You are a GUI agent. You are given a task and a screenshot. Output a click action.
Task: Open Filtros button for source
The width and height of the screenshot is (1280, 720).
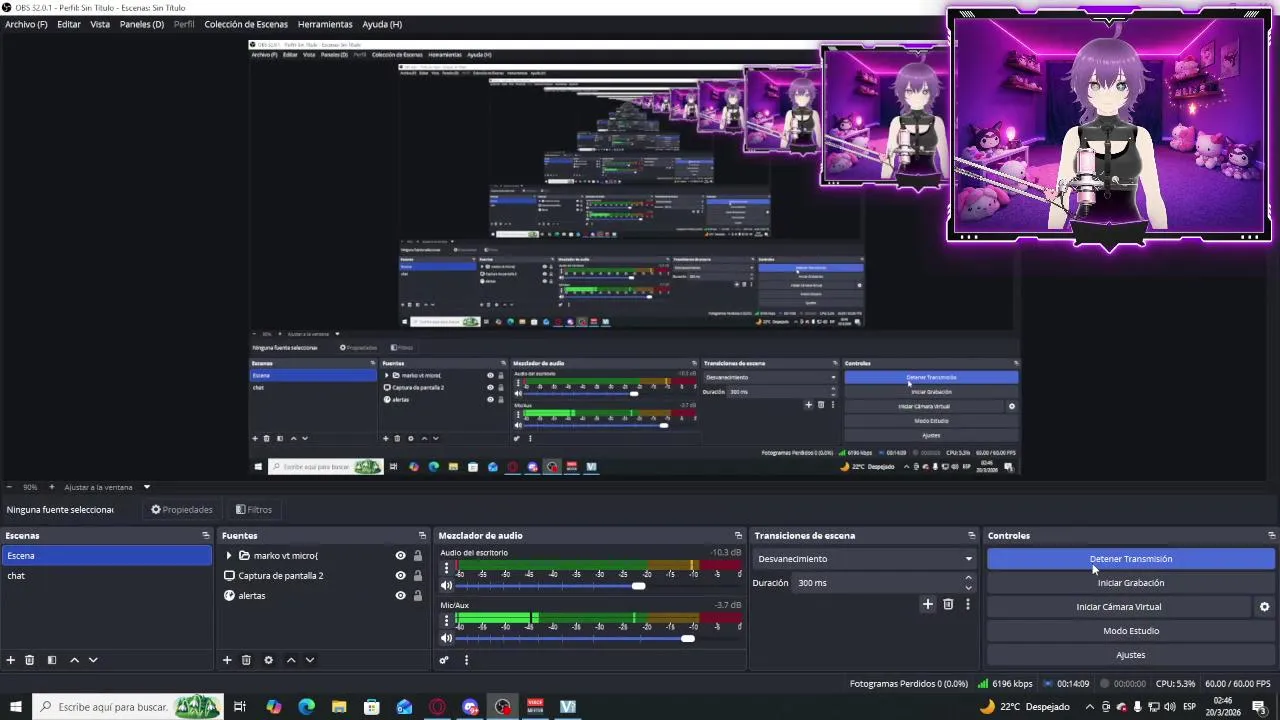(x=254, y=510)
